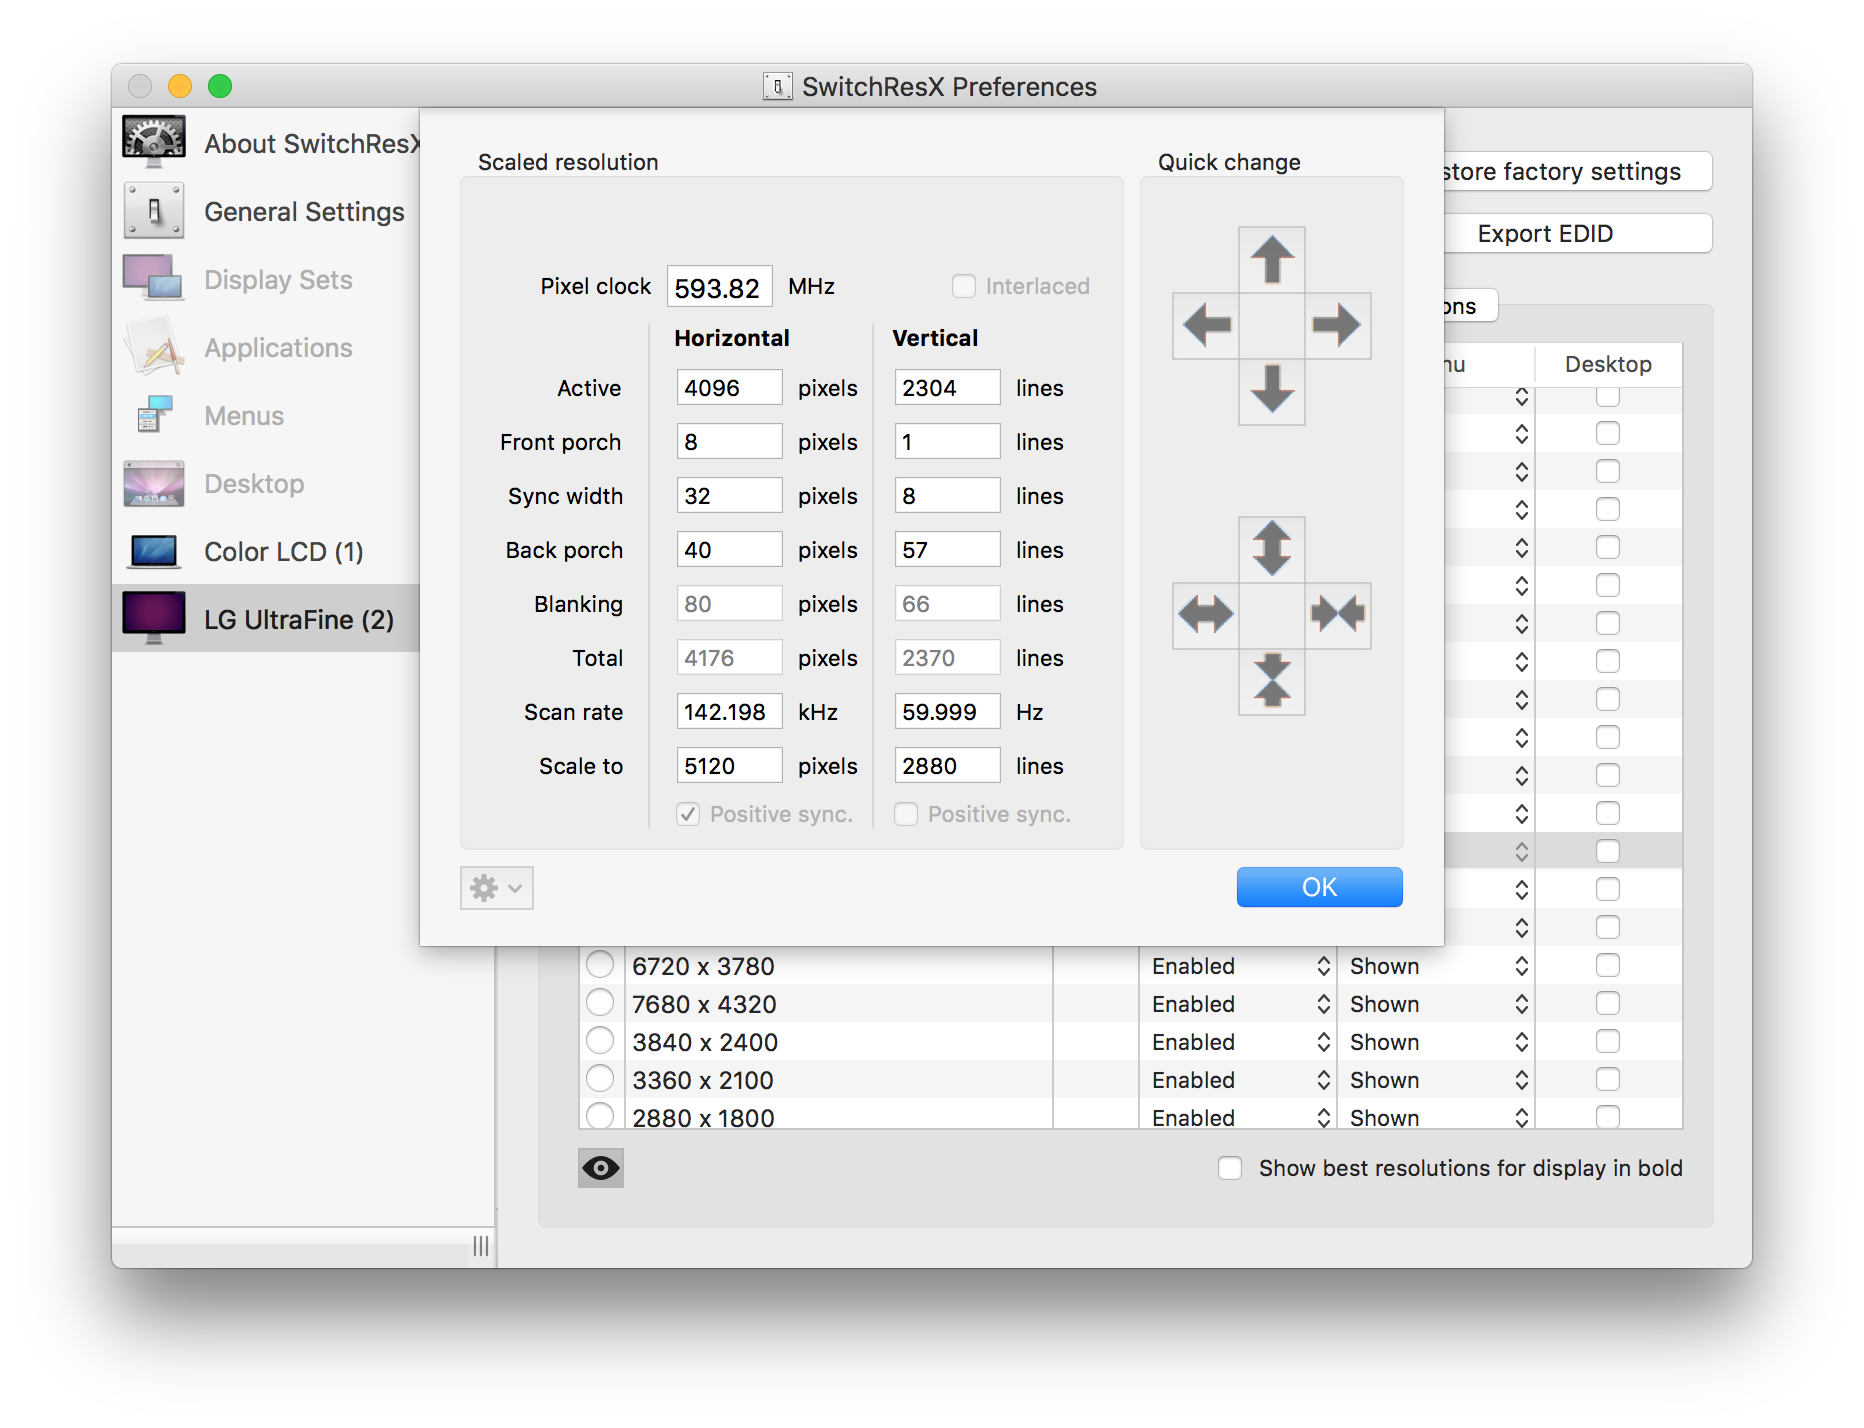Screen dimensions: 1864x1428
Task: Click the Vertical Back porch field showing 57
Action: [x=948, y=549]
